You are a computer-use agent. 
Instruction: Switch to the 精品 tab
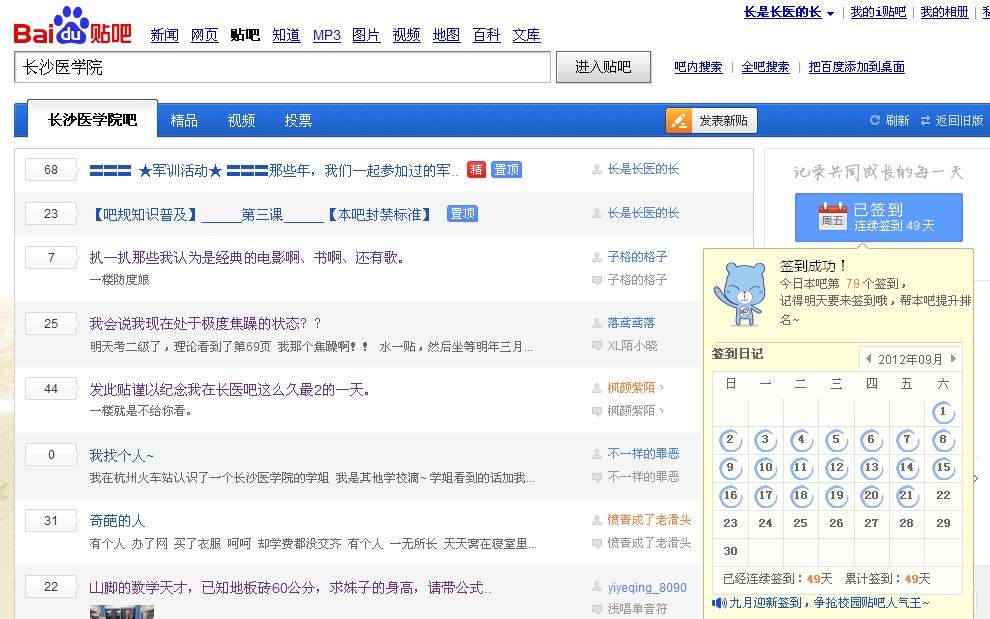[x=184, y=120]
